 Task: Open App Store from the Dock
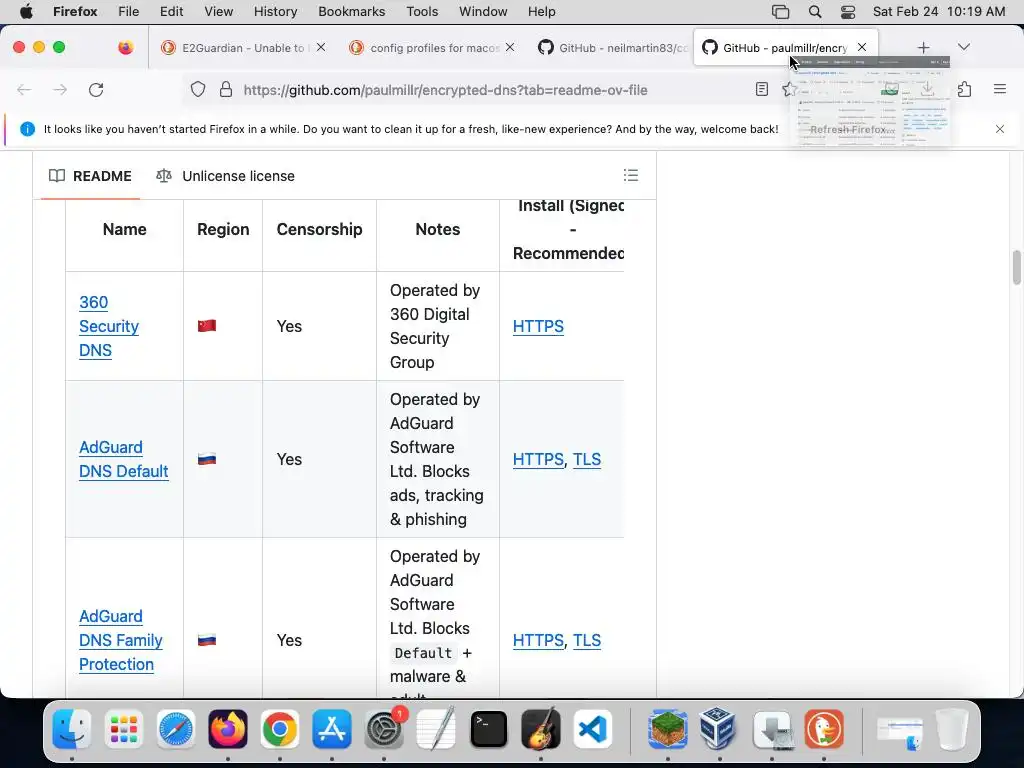(332, 729)
